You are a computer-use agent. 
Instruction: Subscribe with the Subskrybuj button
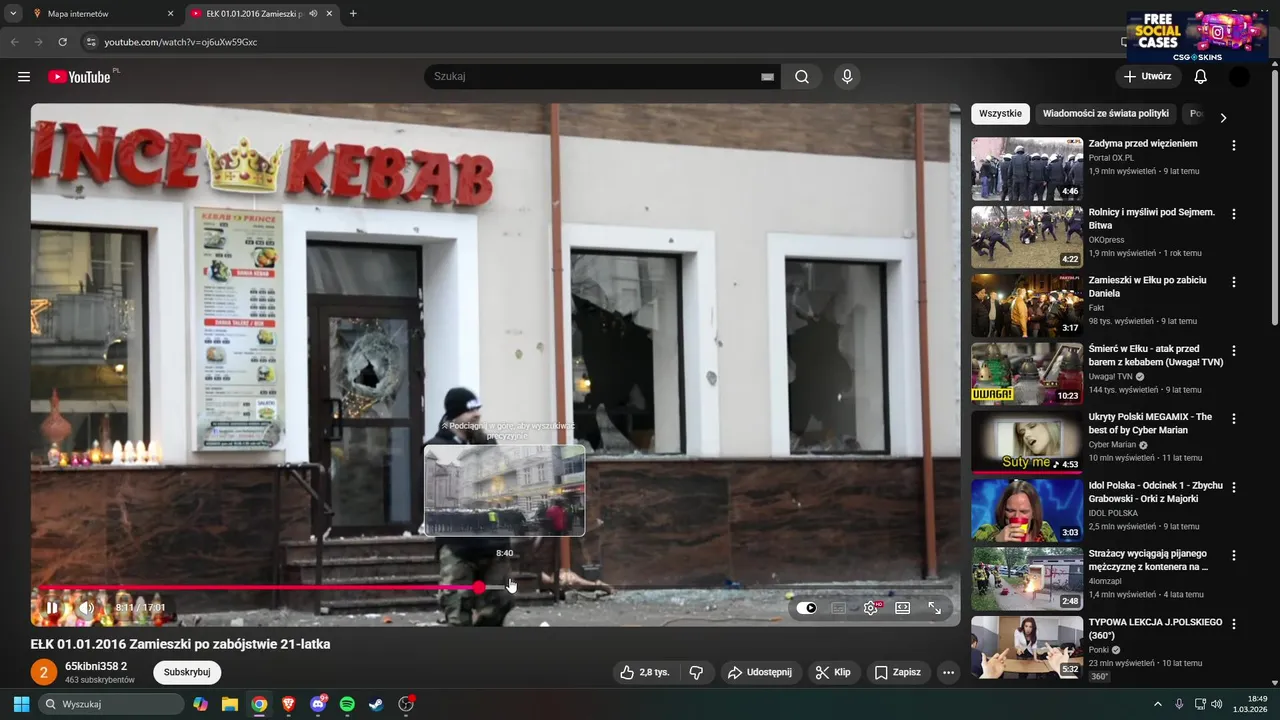tap(187, 672)
